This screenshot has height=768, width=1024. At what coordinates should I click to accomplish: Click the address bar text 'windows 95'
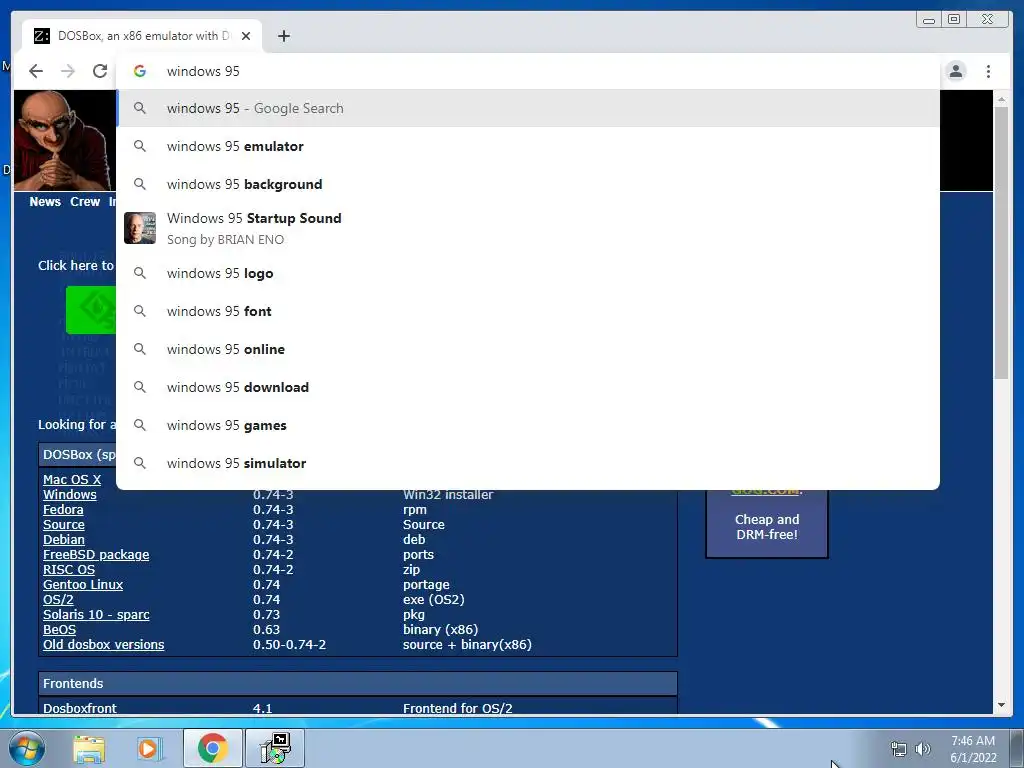click(x=203, y=71)
